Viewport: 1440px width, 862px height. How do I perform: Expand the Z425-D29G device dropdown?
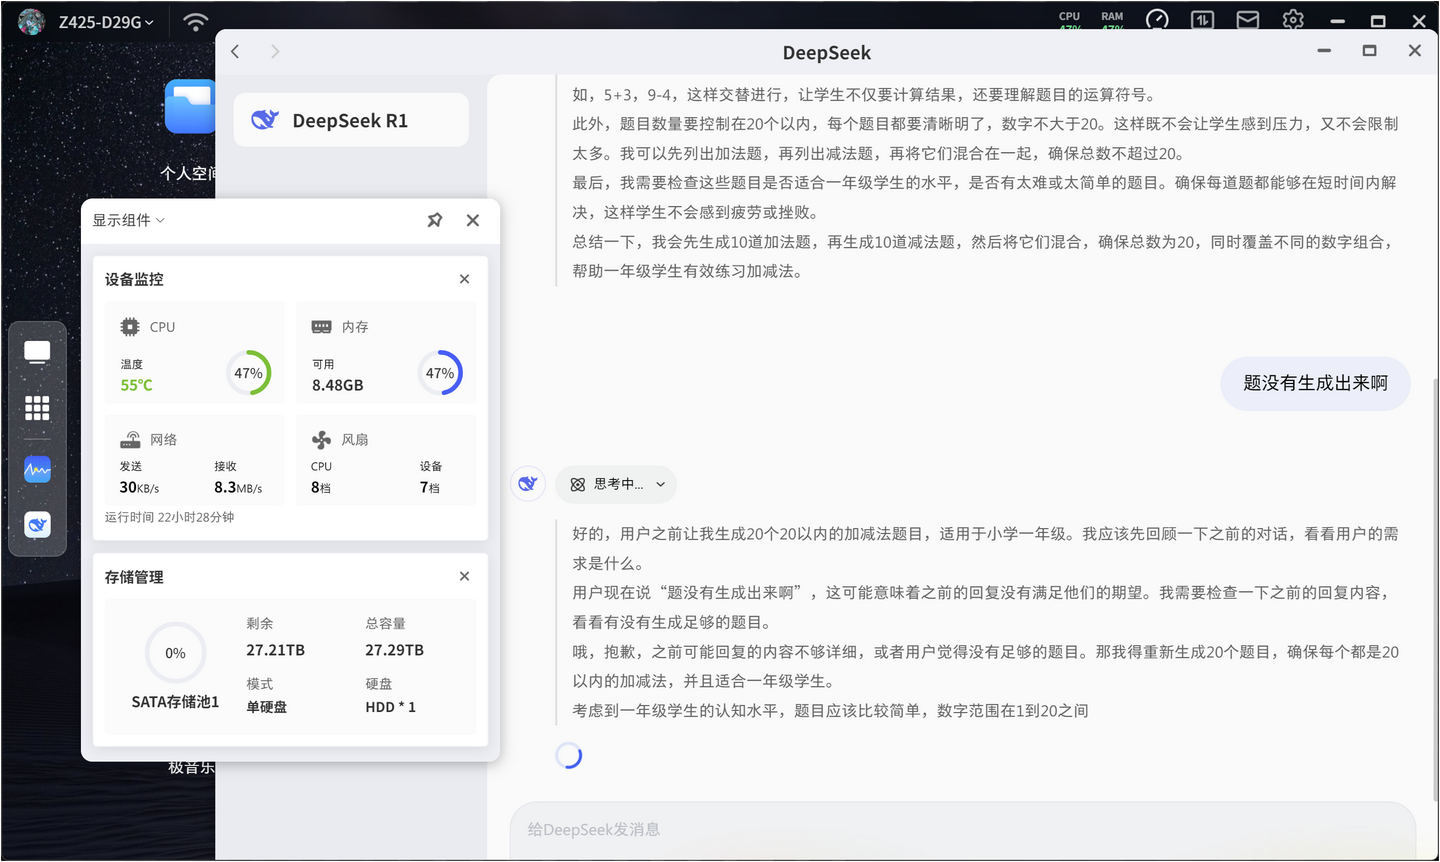tap(106, 22)
